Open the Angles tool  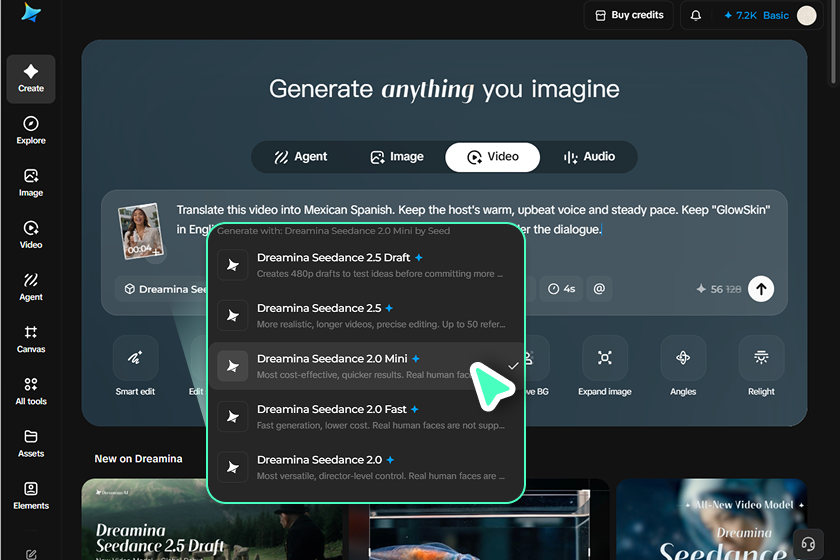click(x=683, y=367)
